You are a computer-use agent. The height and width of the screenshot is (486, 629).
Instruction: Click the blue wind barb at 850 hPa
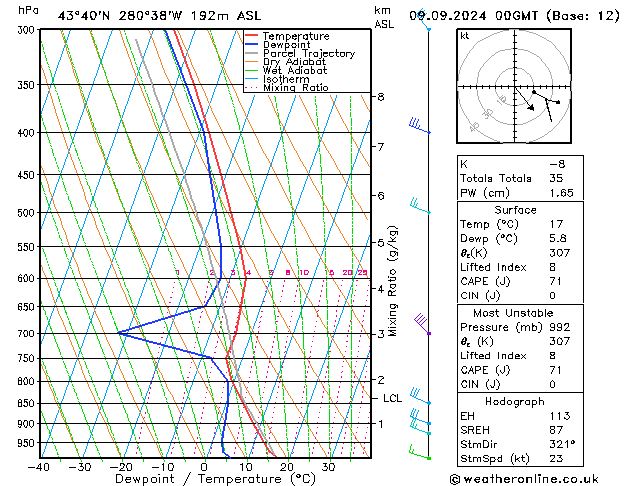point(420,396)
